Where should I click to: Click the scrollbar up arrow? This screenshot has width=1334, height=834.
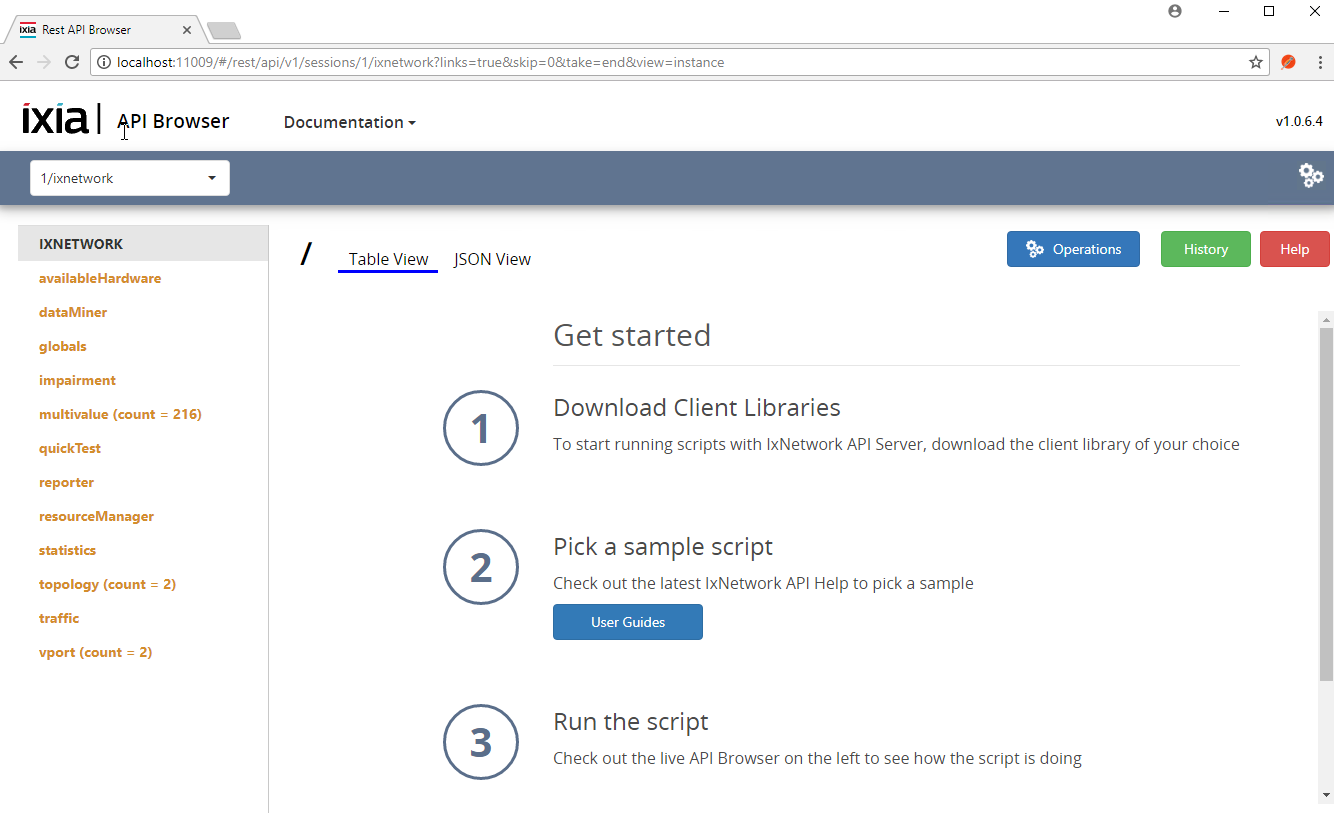pos(1326,319)
